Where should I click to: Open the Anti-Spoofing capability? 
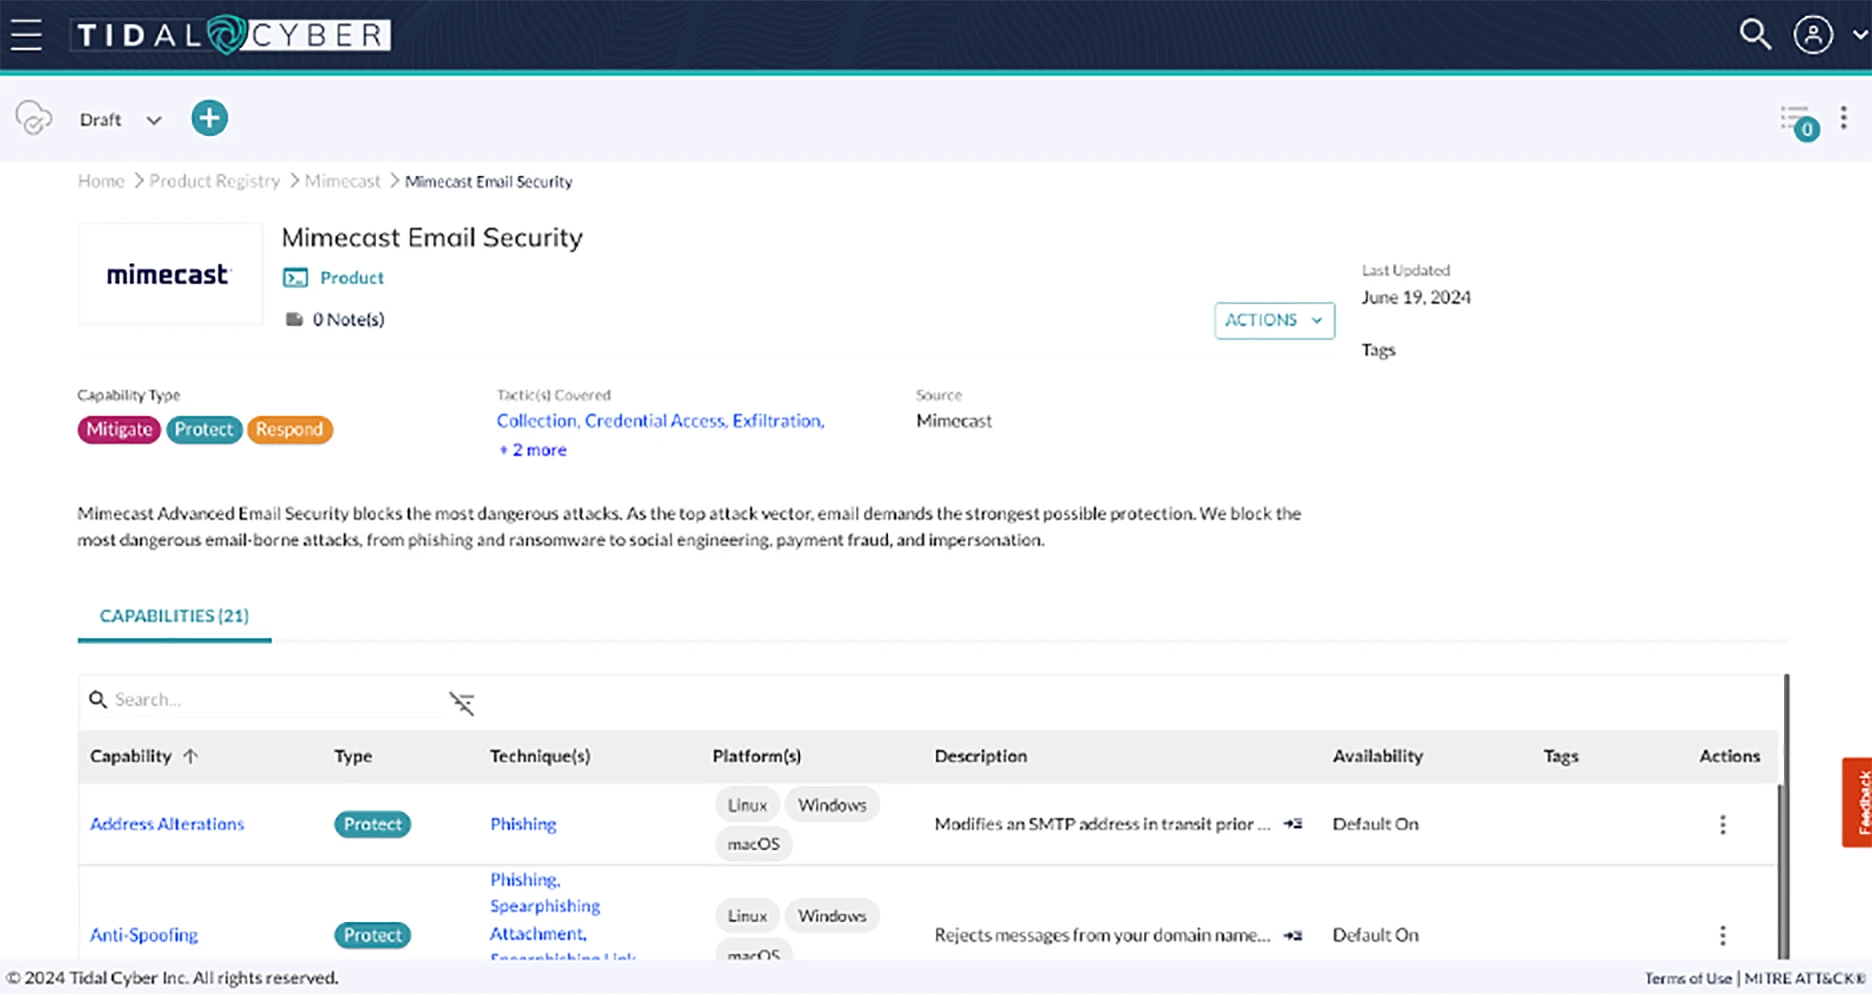point(144,935)
